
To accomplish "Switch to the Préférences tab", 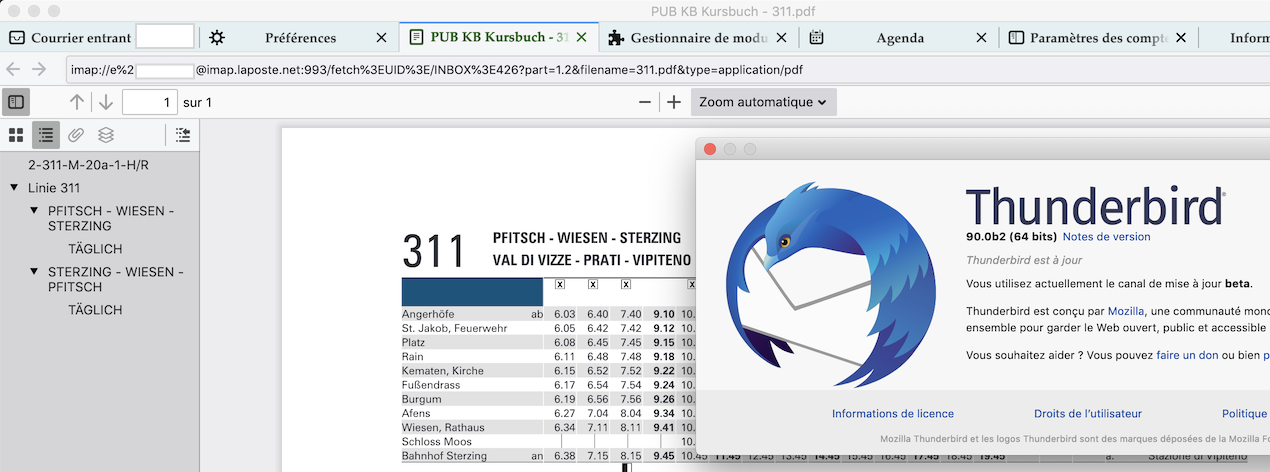I will 300,38.
